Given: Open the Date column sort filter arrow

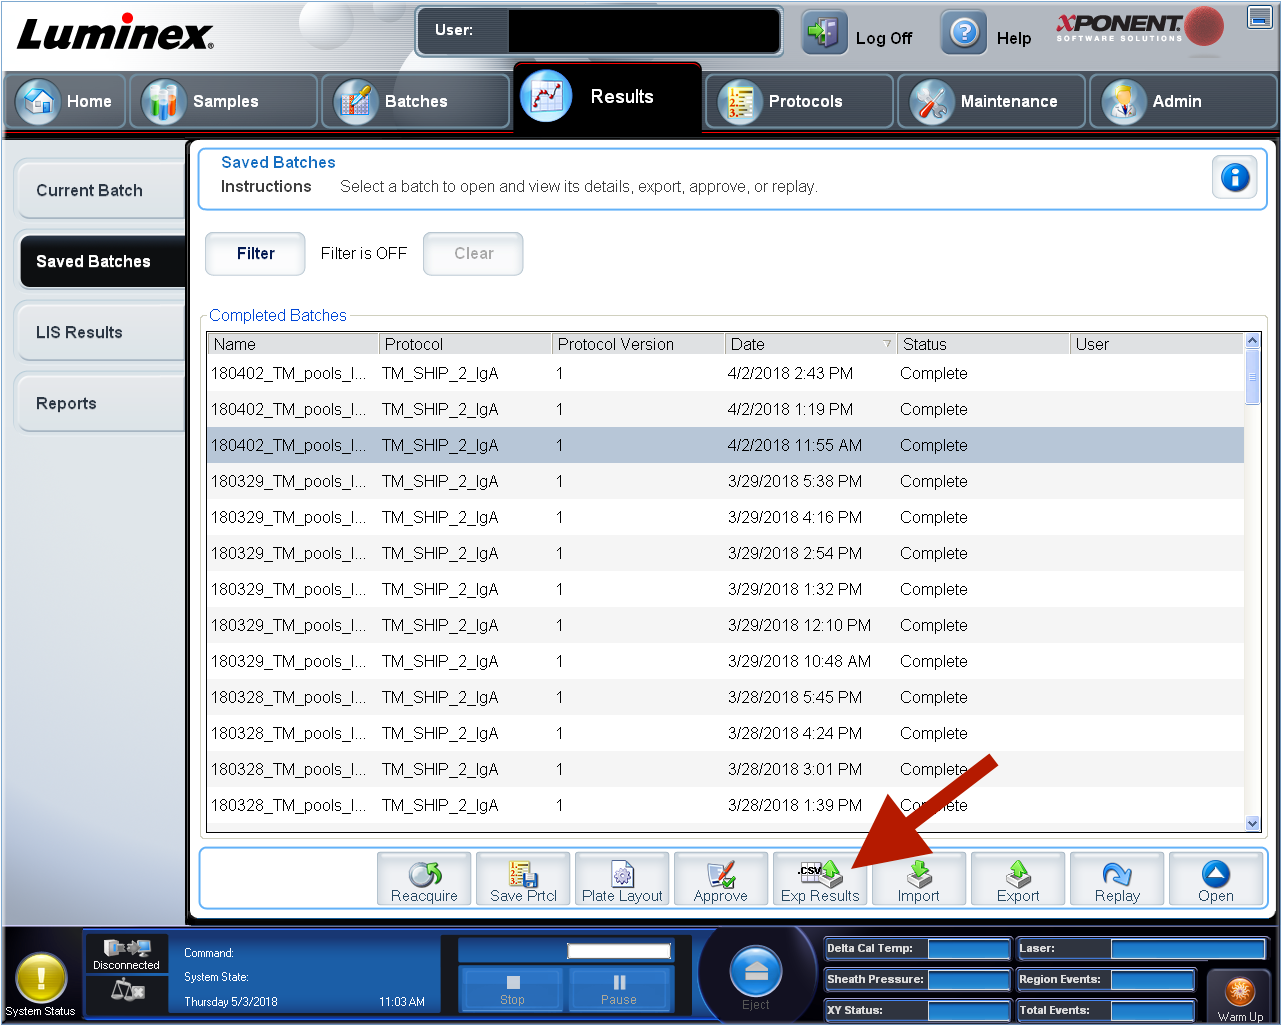Looking at the screenshot, I should pos(886,343).
